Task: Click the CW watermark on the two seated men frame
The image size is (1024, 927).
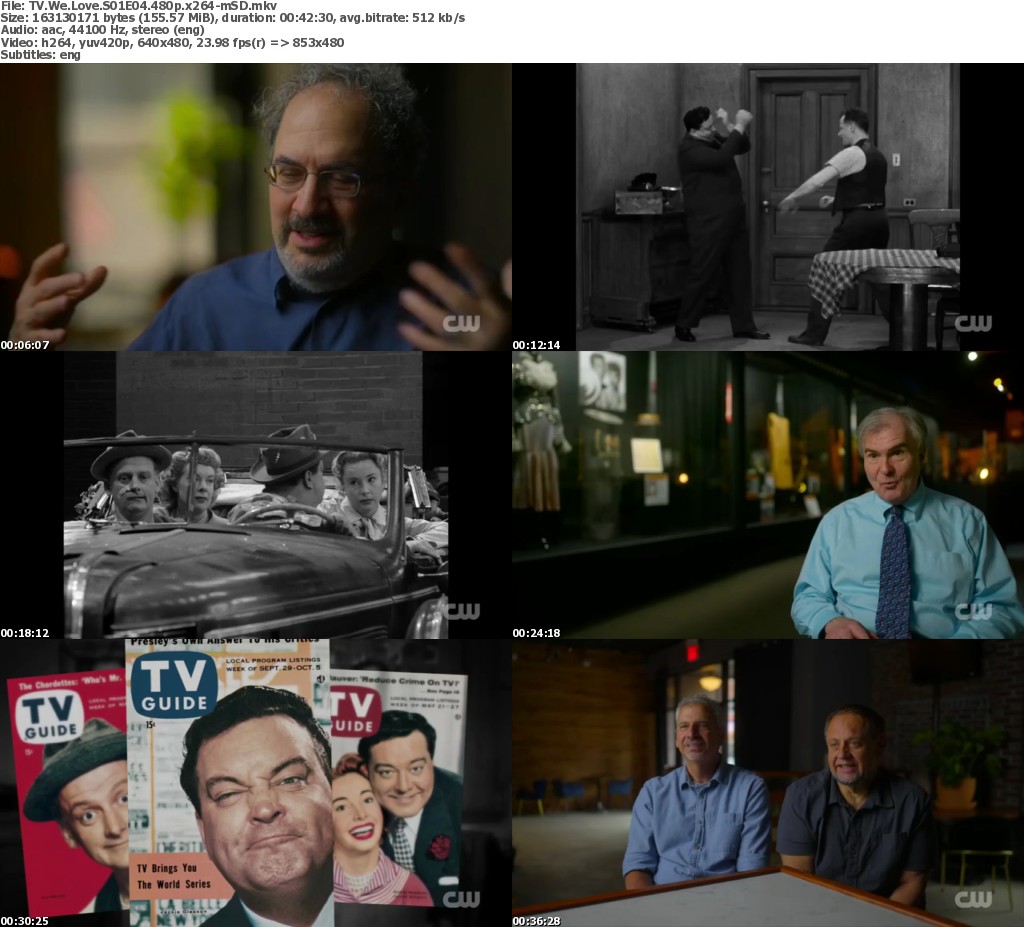Action: point(973,899)
